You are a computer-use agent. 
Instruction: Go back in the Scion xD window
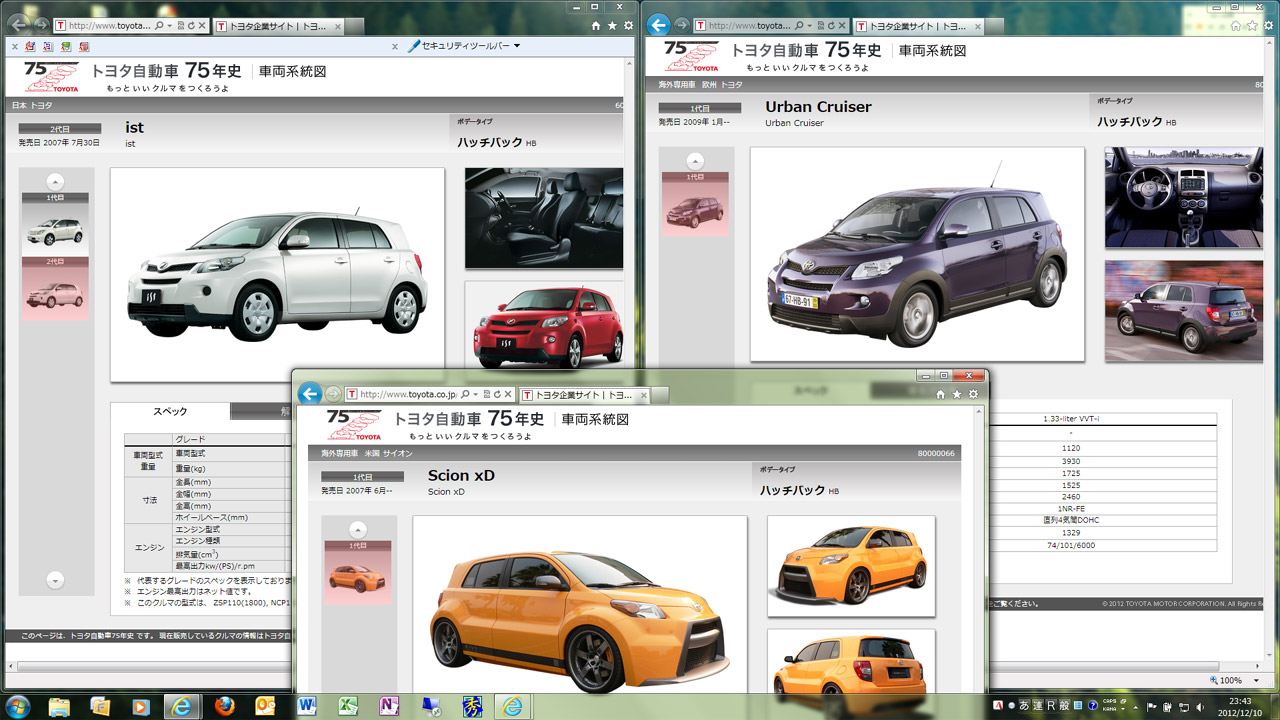pos(310,394)
